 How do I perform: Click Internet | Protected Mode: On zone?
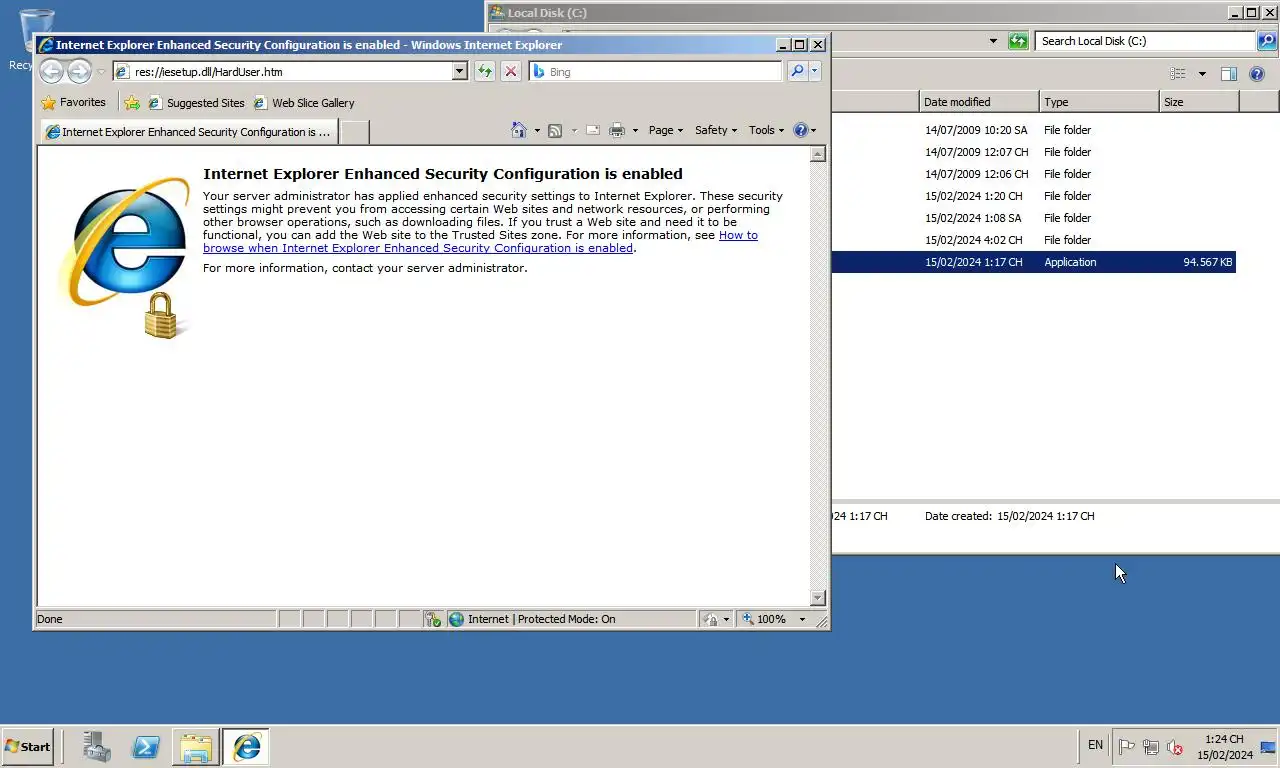tap(571, 619)
